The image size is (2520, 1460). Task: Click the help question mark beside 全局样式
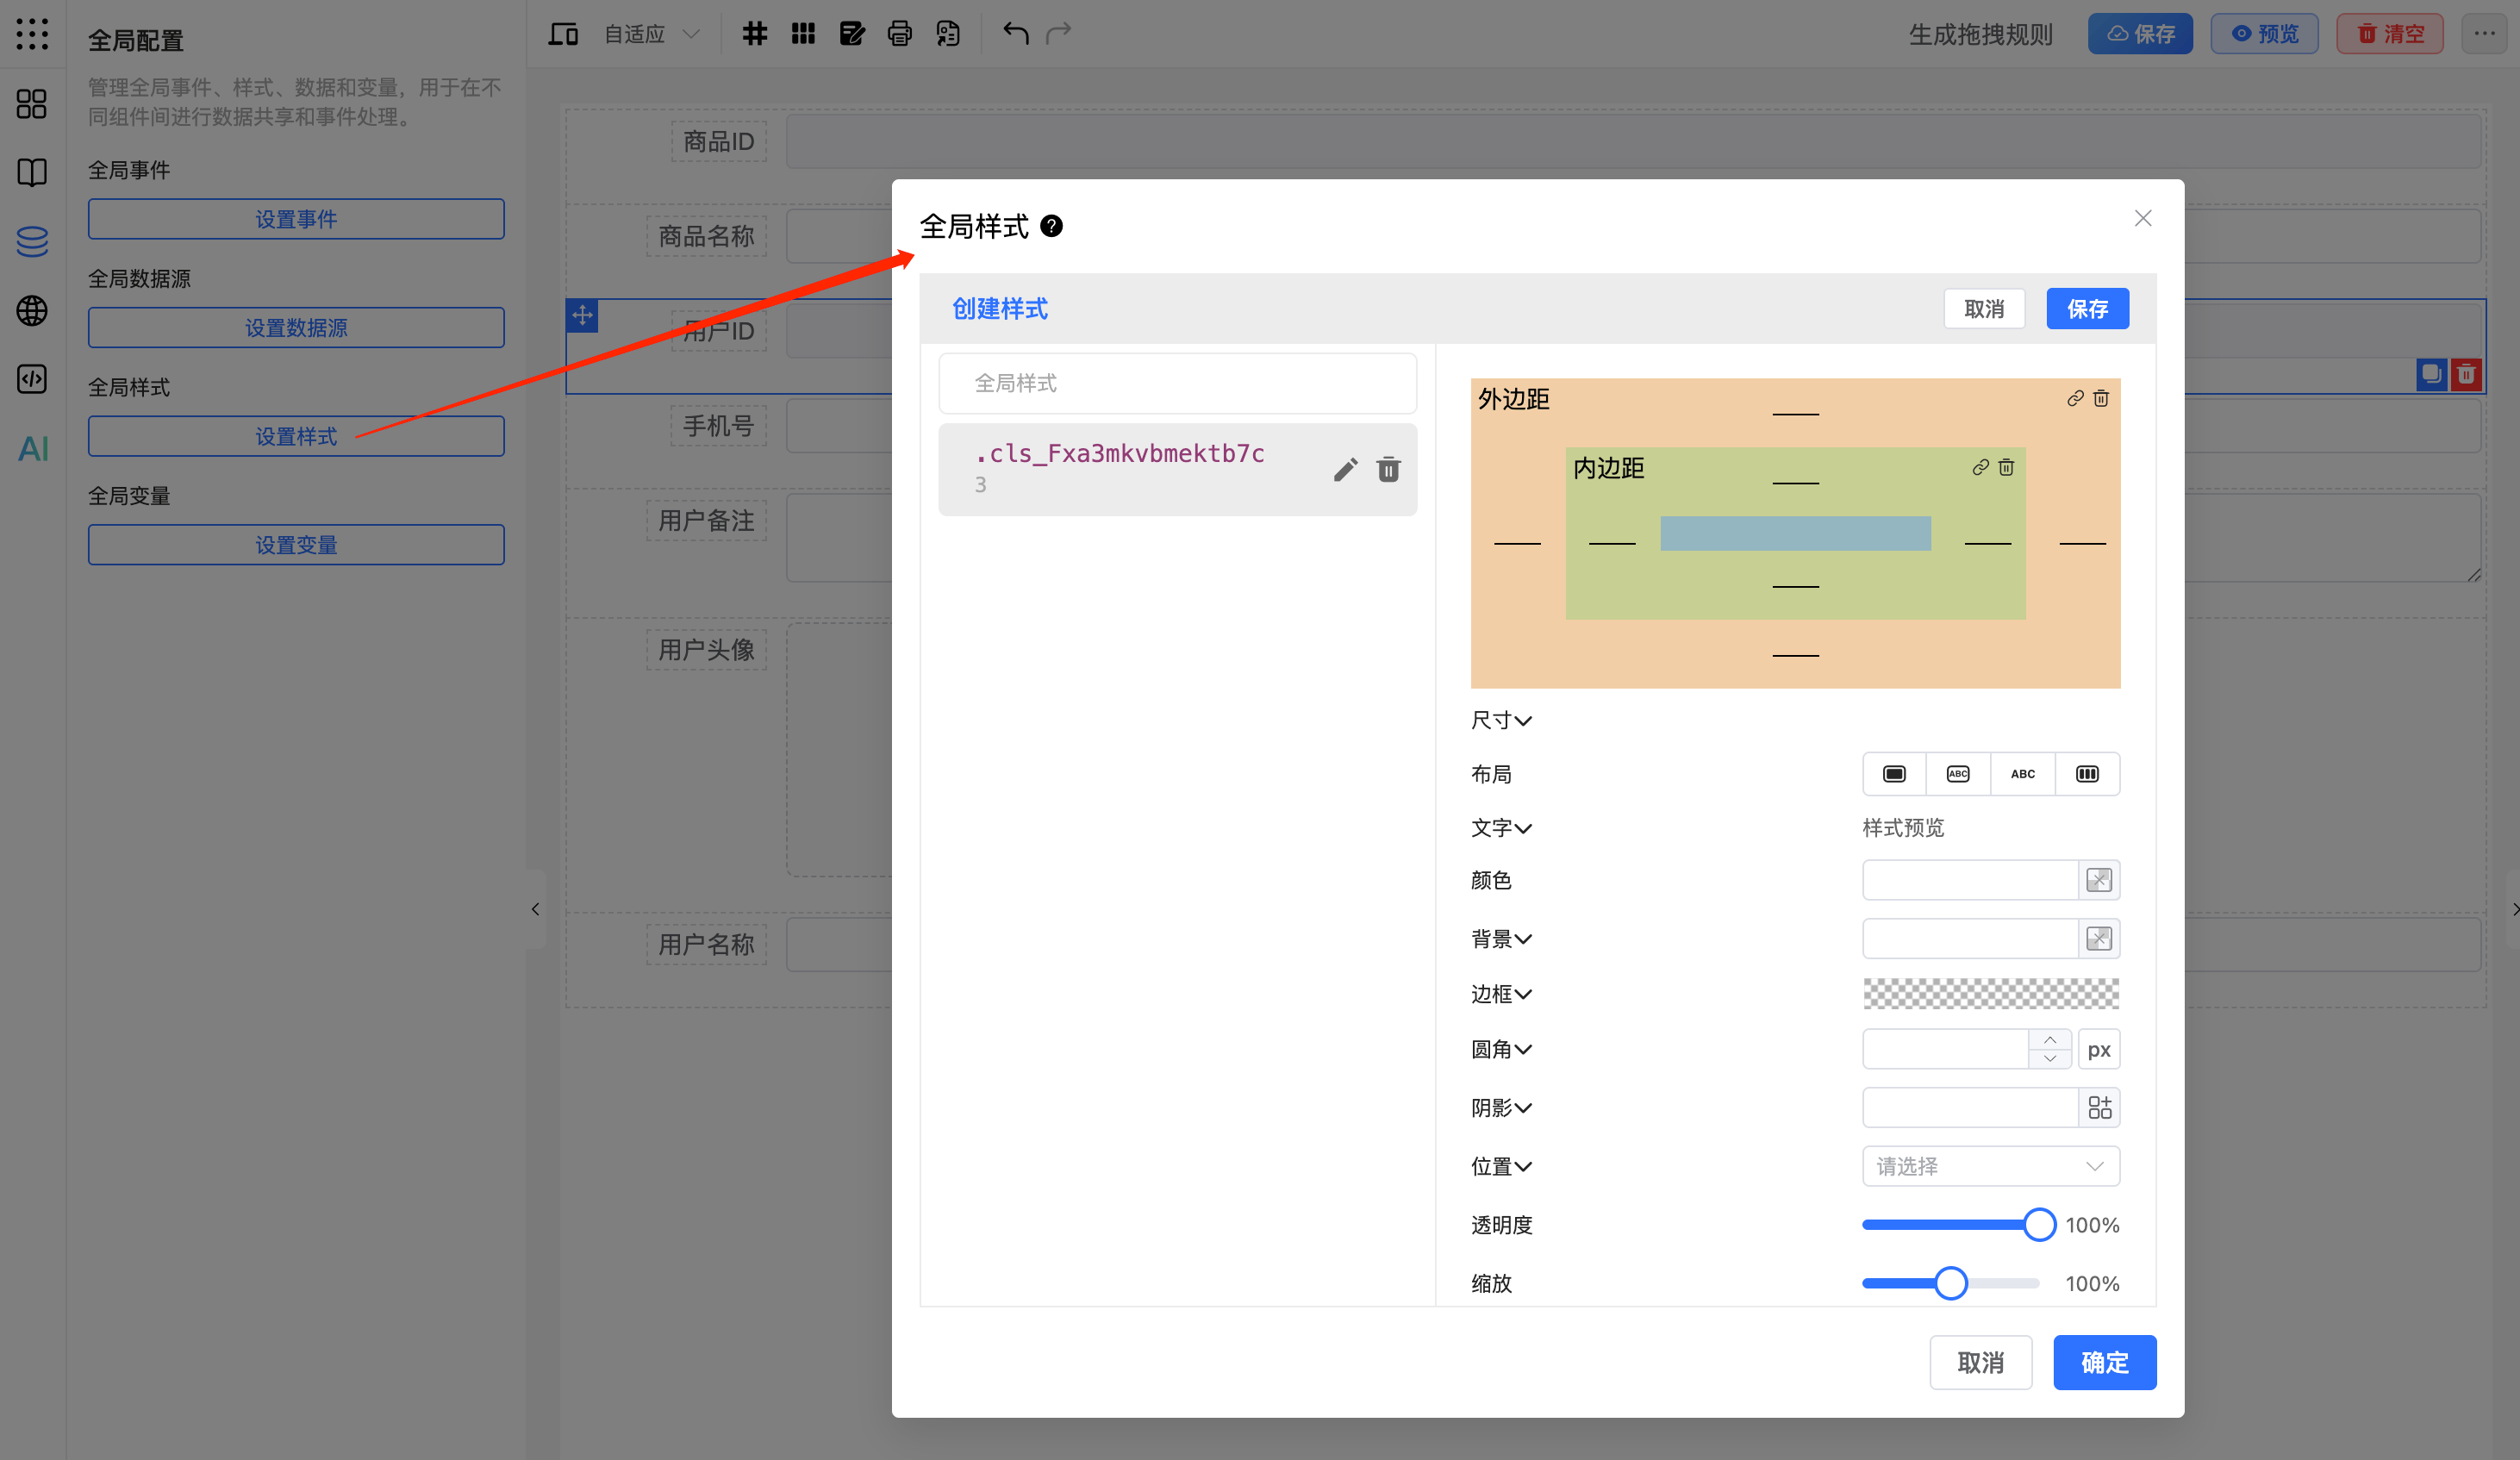(x=1051, y=226)
